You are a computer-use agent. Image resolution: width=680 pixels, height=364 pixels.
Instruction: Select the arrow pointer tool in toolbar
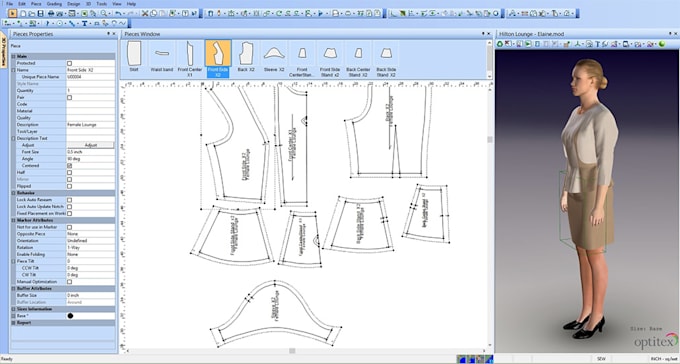pyautogui.click(x=13, y=13)
